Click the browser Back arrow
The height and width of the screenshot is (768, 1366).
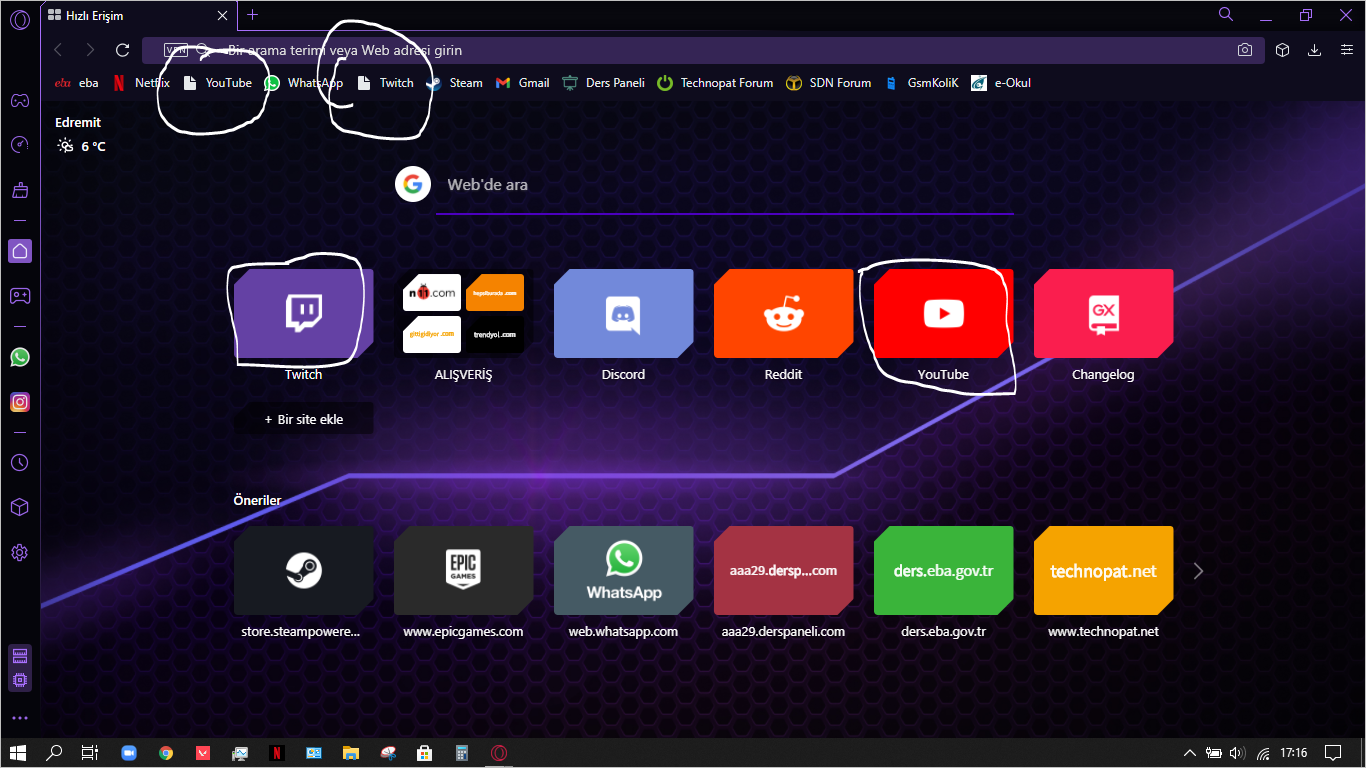pos(58,50)
